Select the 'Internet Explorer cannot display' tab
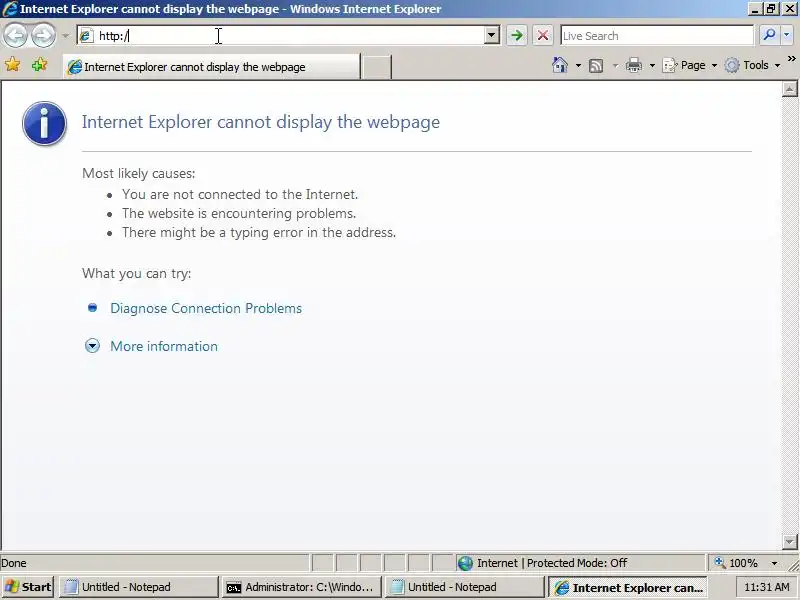This screenshot has height=600, width=800. point(211,67)
